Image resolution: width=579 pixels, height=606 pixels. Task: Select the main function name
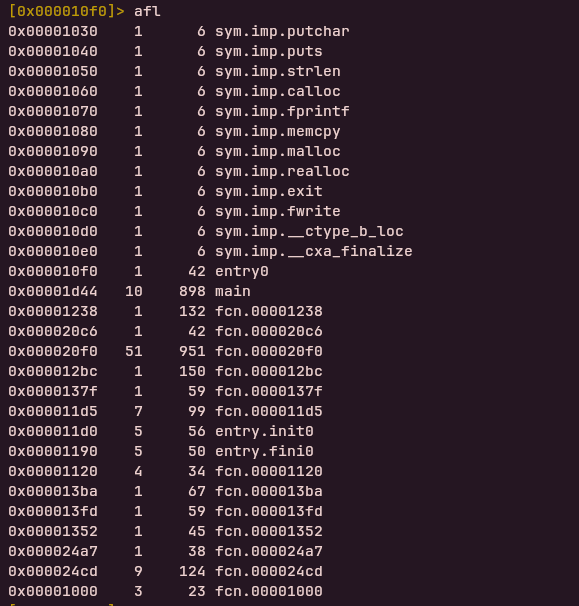click(x=233, y=291)
